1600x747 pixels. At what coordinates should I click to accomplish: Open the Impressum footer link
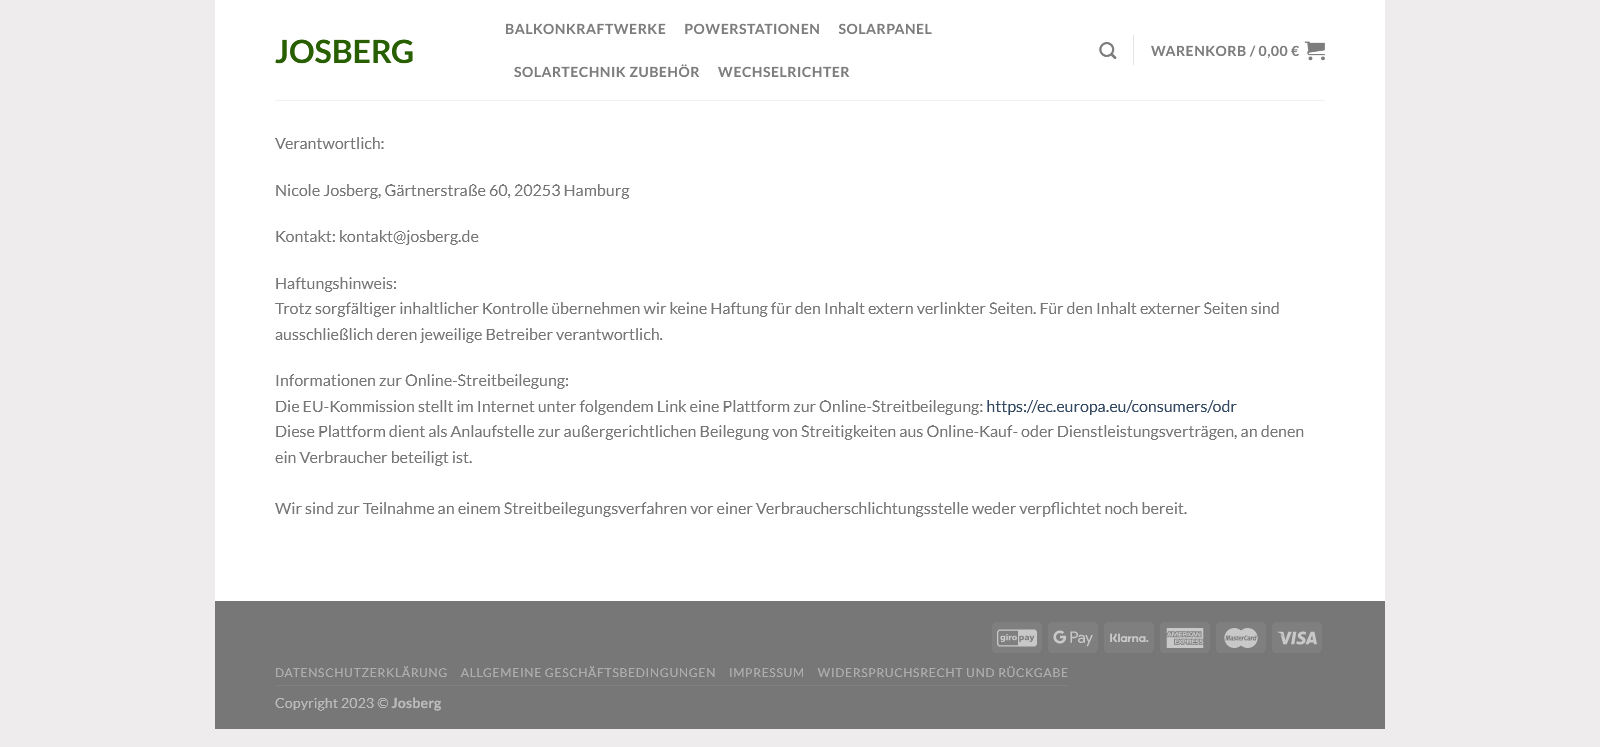pyautogui.click(x=766, y=673)
